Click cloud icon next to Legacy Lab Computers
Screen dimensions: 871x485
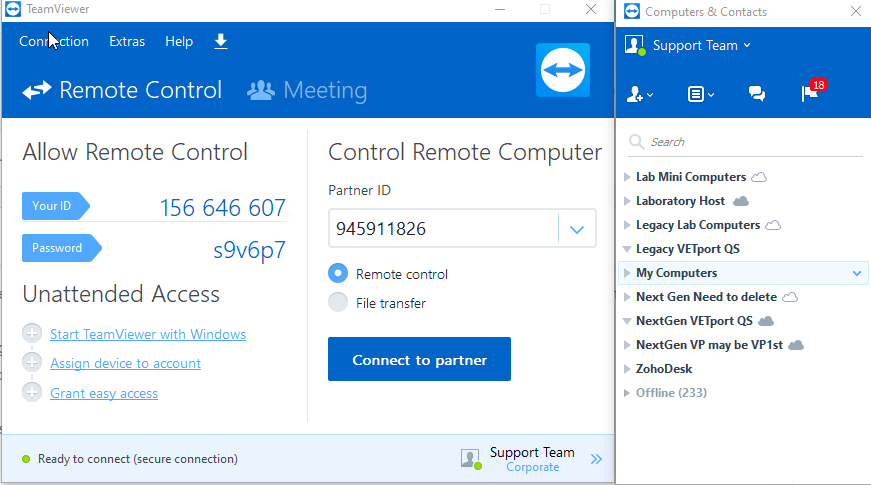[x=773, y=225]
